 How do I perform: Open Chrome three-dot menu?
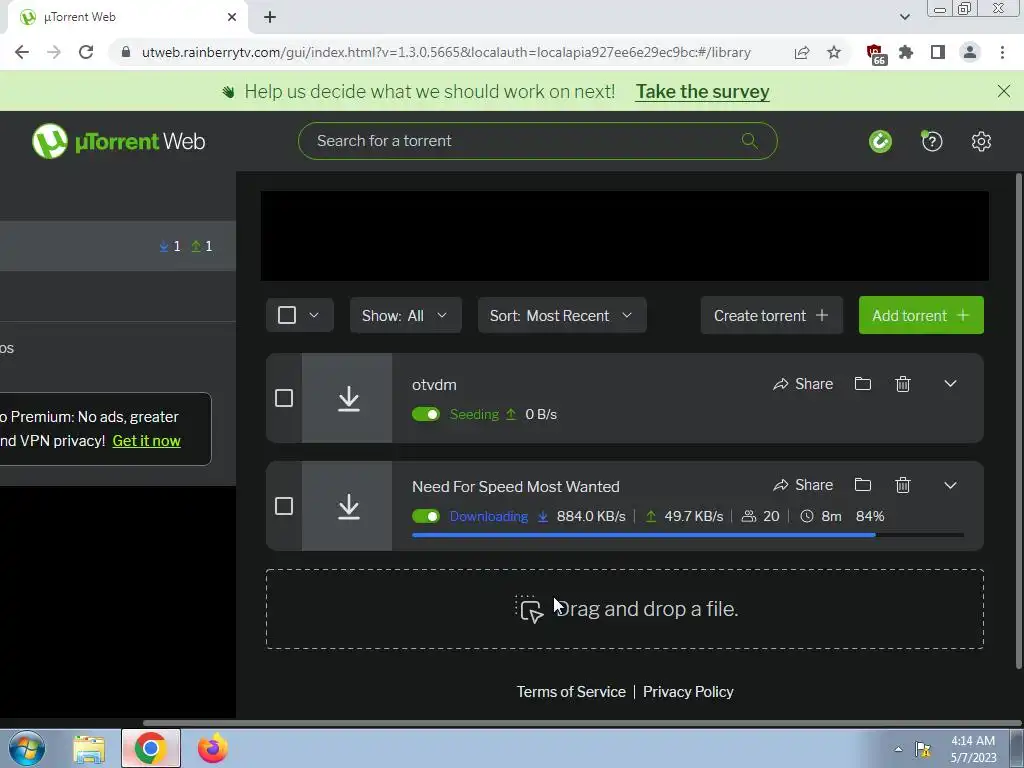click(x=1002, y=52)
